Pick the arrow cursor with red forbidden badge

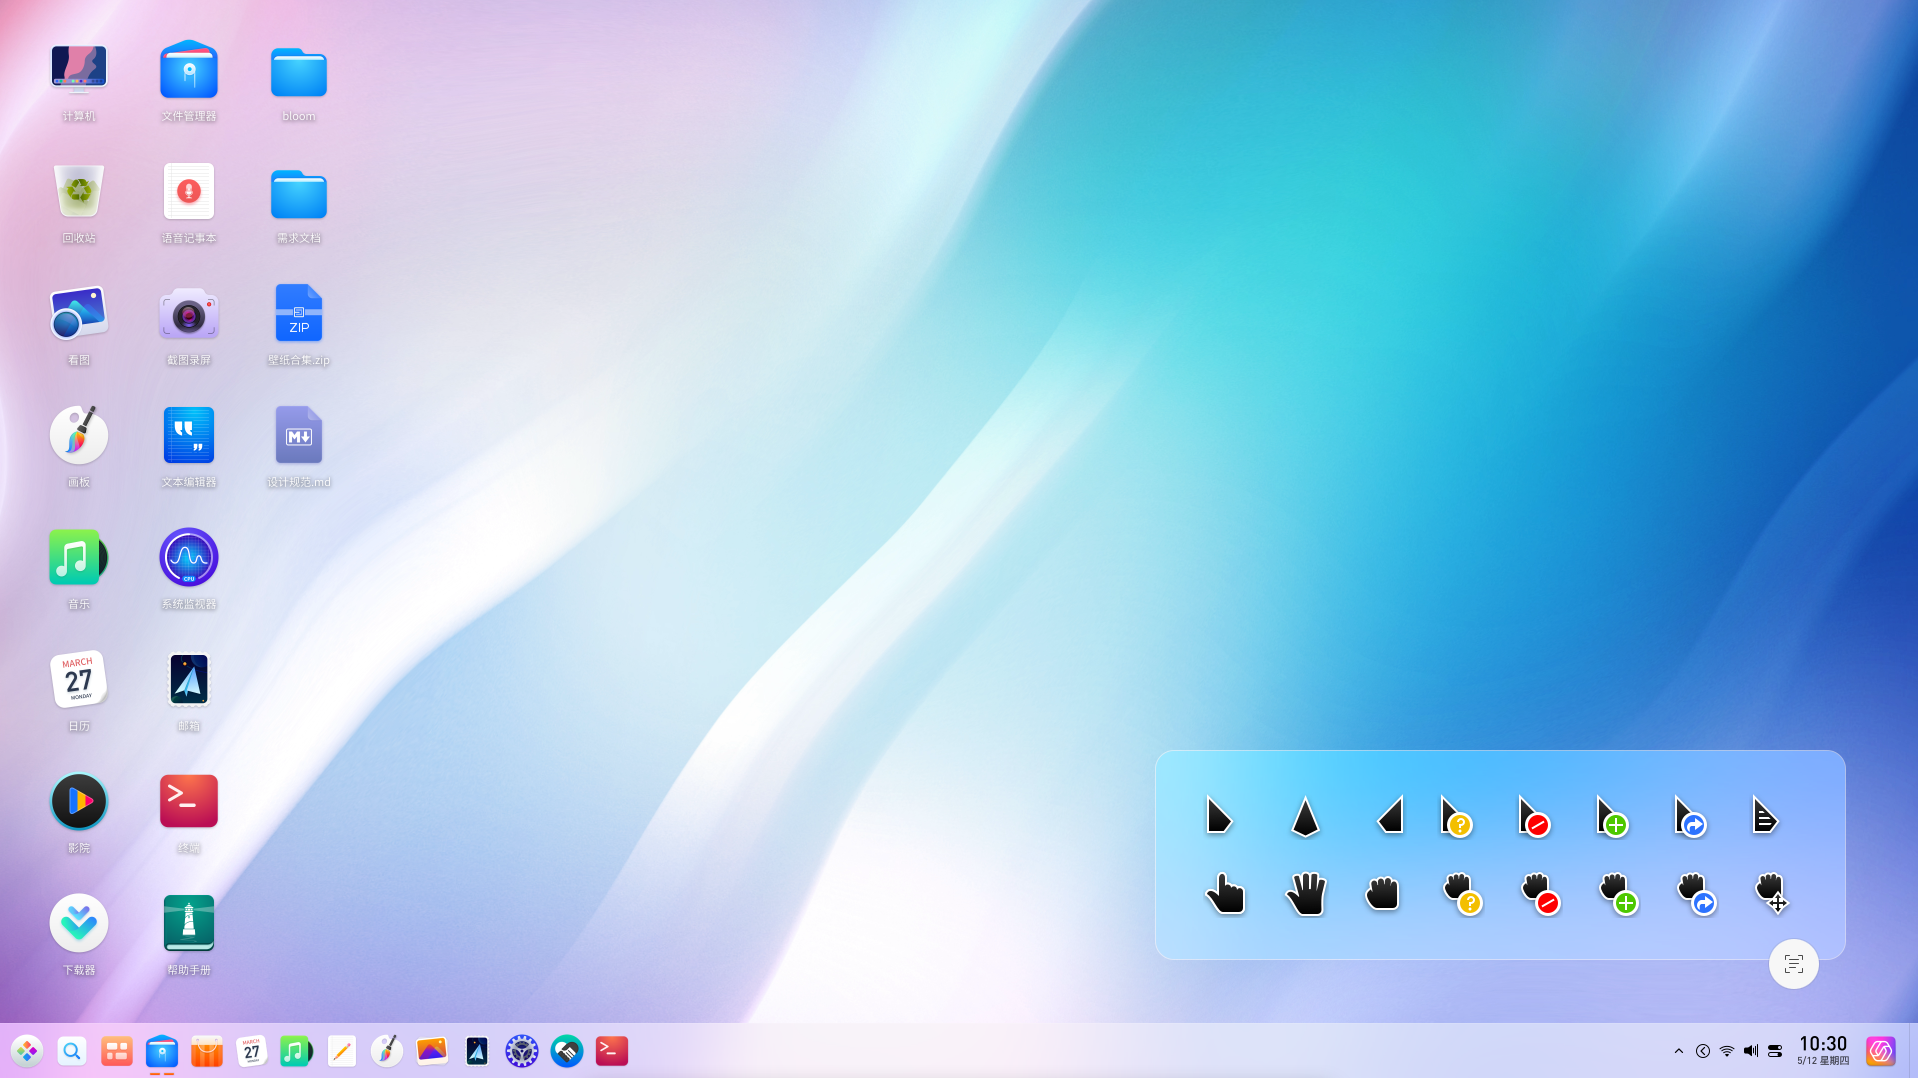(x=1534, y=817)
